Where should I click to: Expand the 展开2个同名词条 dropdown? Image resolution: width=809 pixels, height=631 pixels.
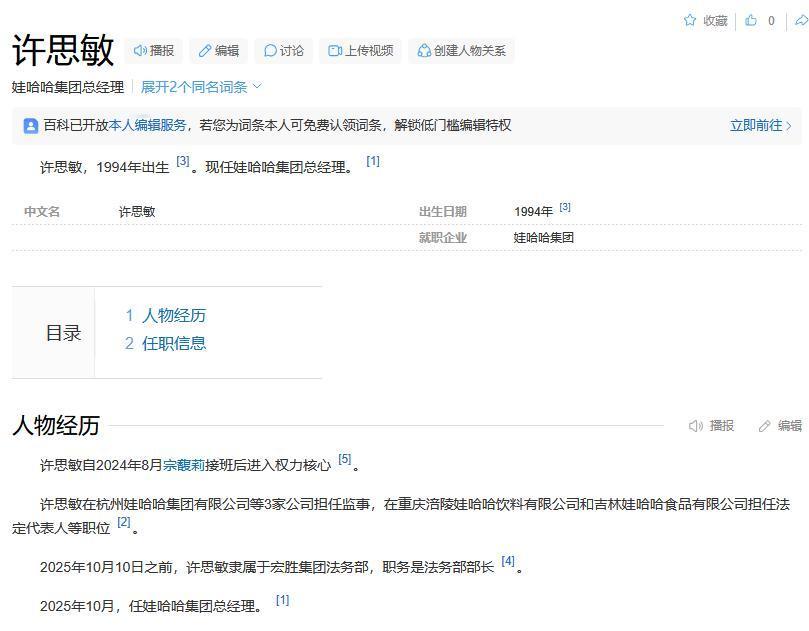coord(201,87)
